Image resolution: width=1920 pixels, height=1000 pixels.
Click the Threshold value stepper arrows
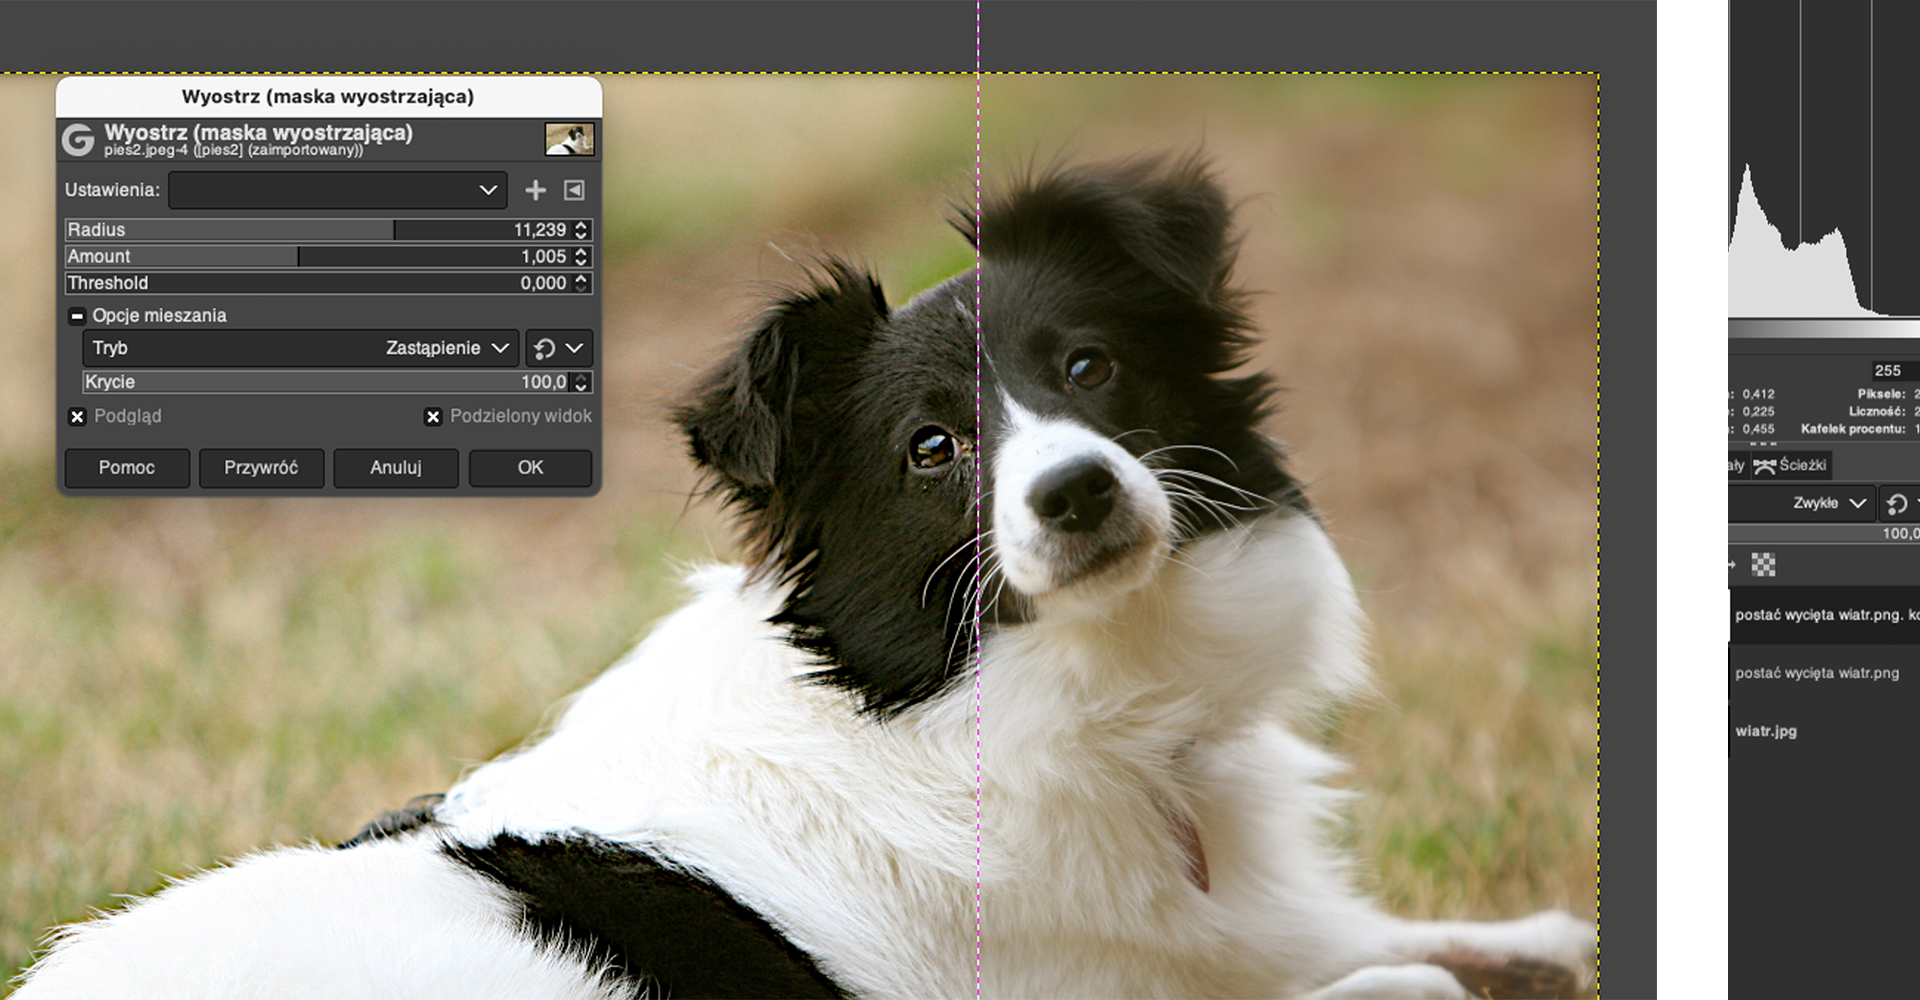[581, 283]
